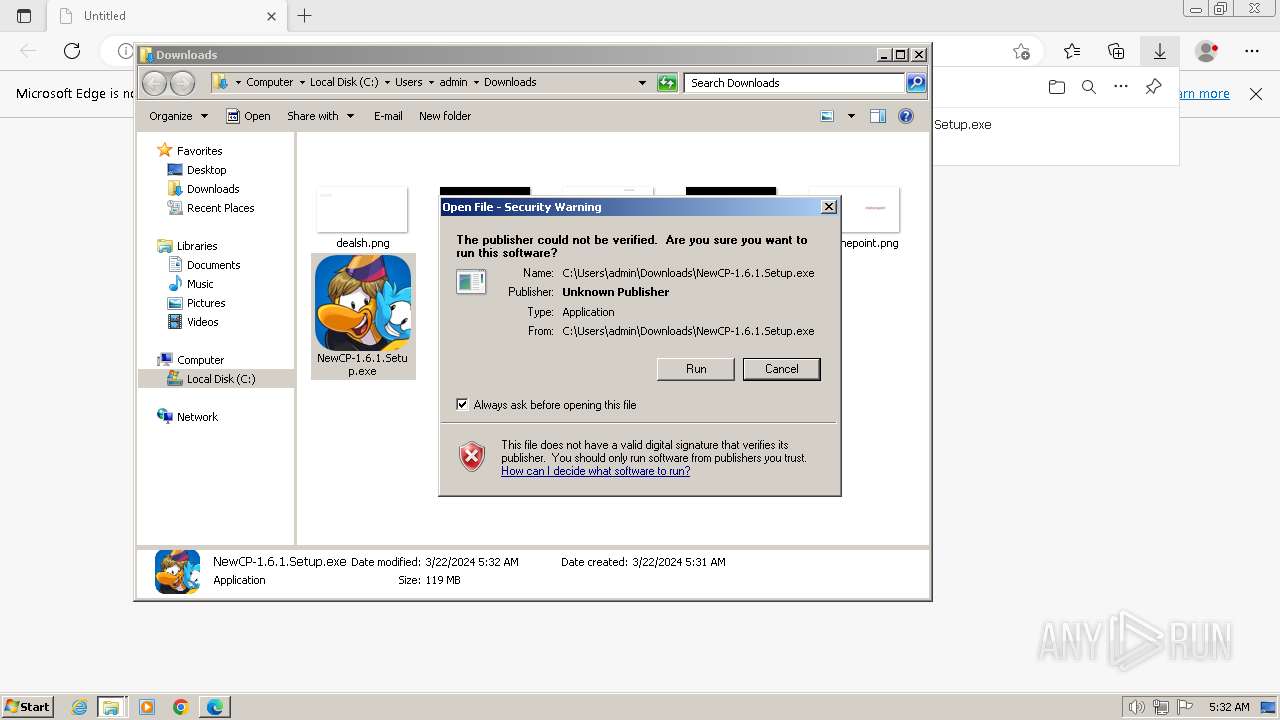
Task: Open 'How can I decide what software to run?' link
Action: click(595, 471)
